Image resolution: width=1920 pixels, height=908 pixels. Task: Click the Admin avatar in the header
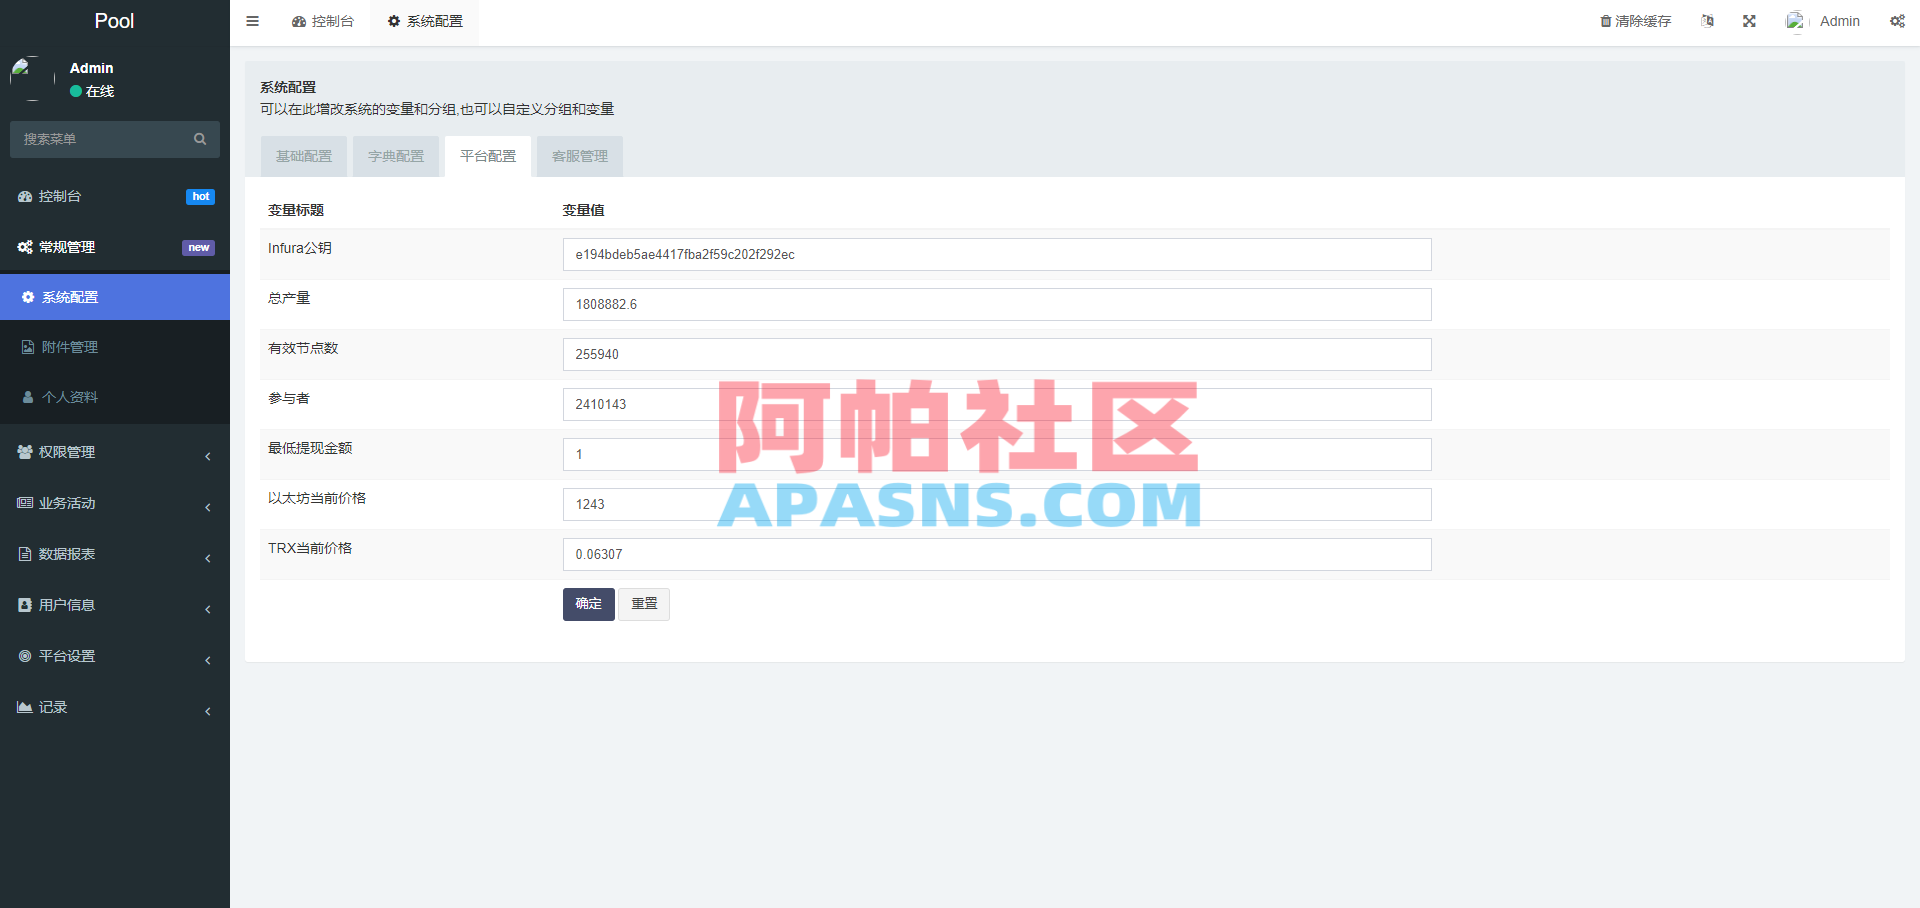coord(1797,20)
